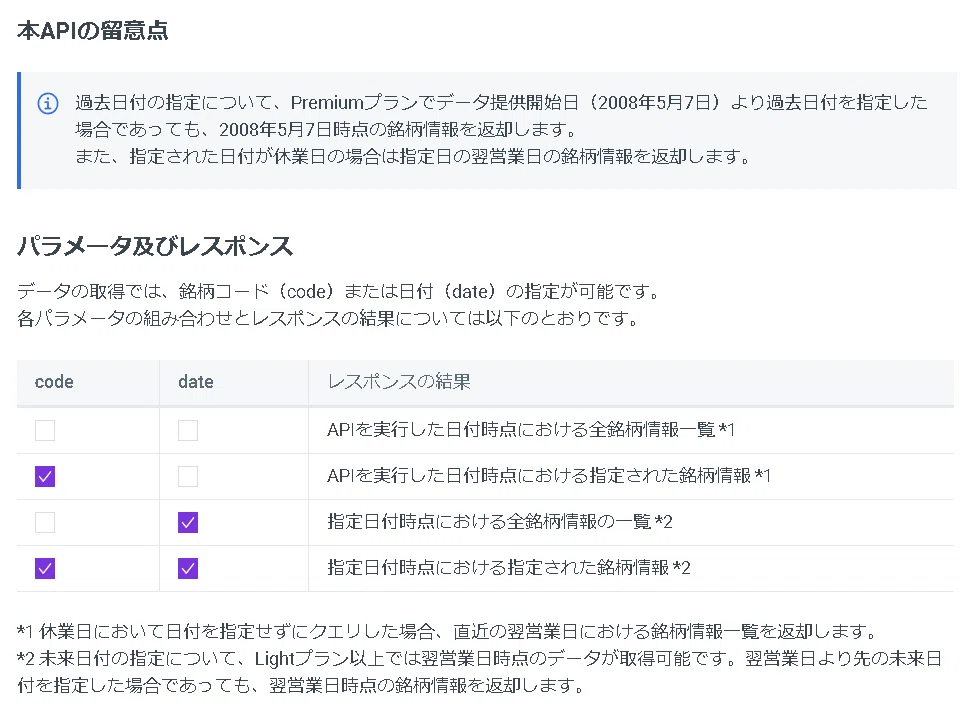The height and width of the screenshot is (711, 964).
Task: Click the blue info icon in the notice box
Action: coord(48,103)
